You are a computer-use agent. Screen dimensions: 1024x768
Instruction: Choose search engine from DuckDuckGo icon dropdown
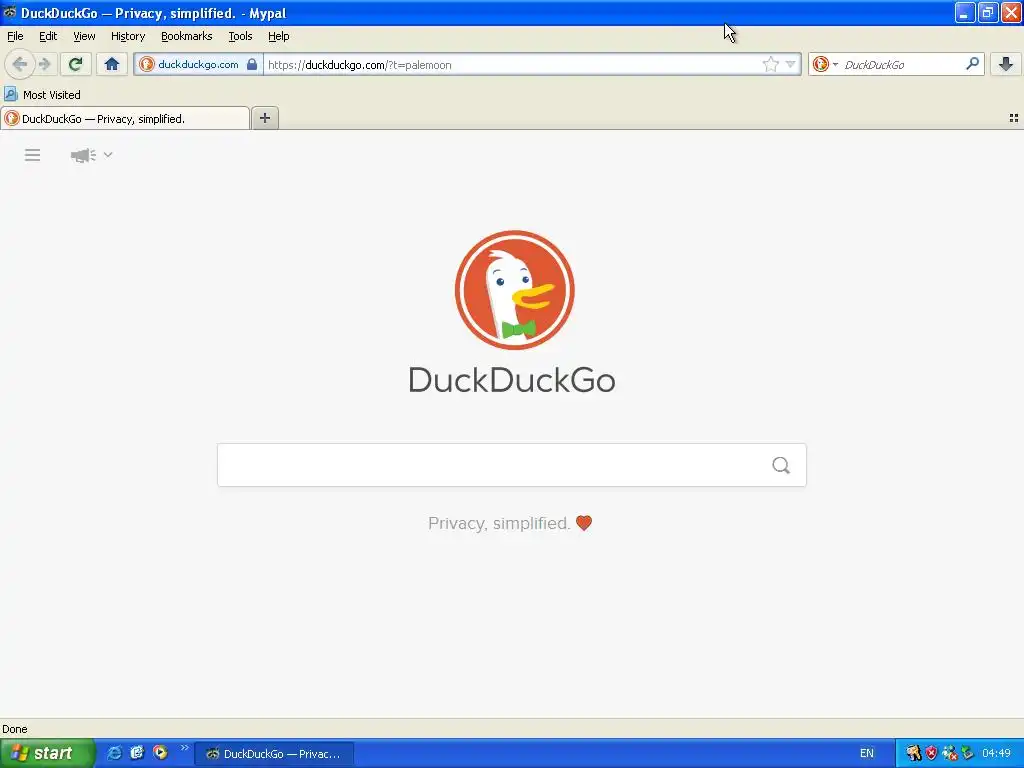(x=825, y=64)
